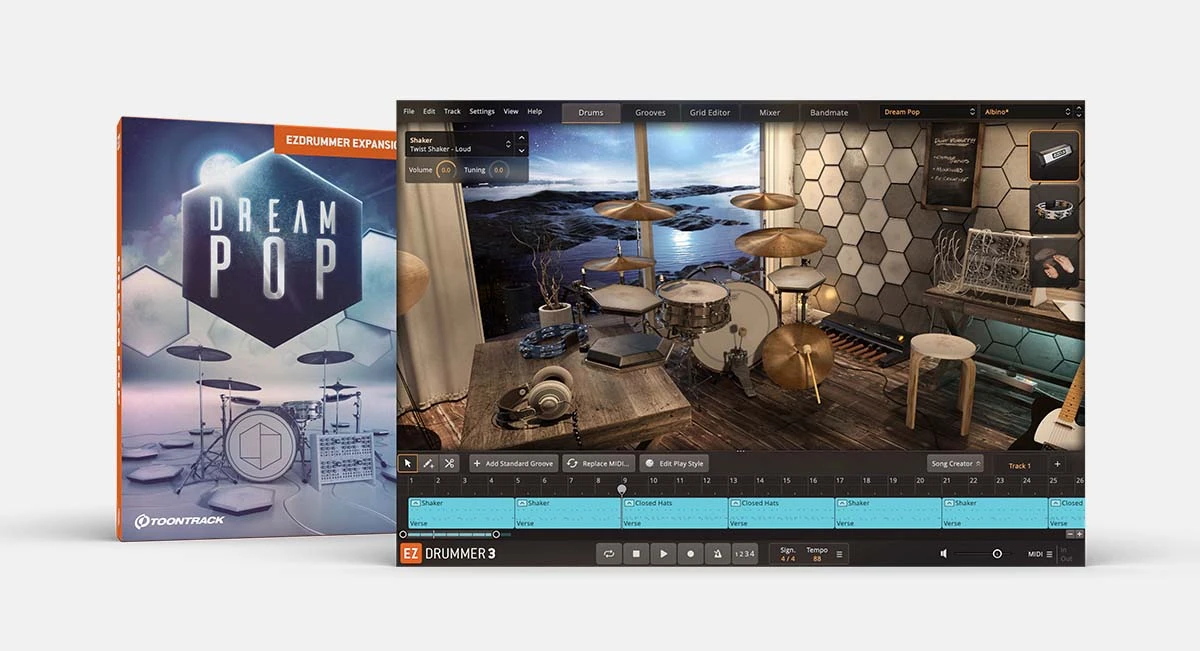Switch to the Grid Editor tab

click(x=710, y=112)
